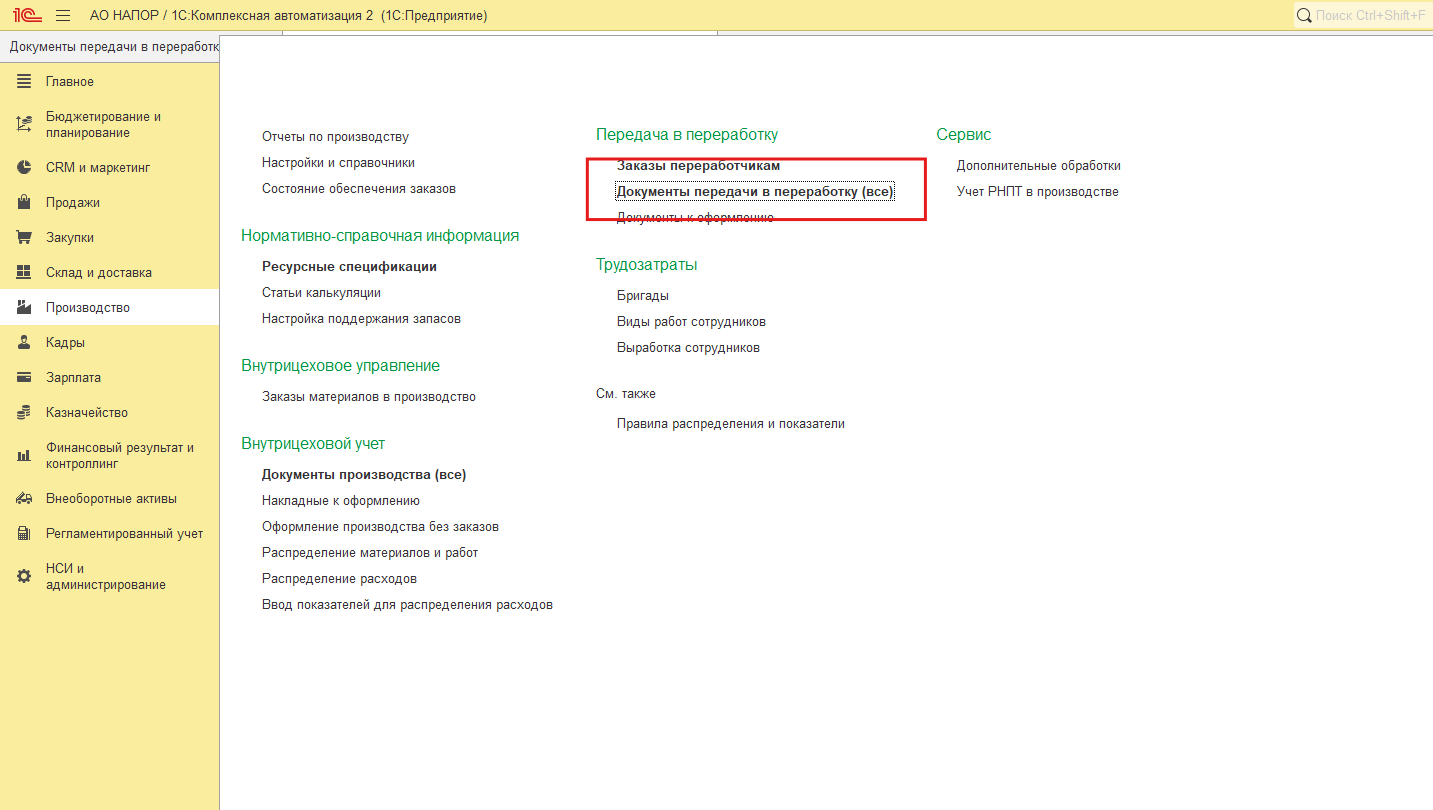Viewport: 1433px width, 810px height.
Task: Open the Продажи shopping bag icon
Action: click(24, 203)
